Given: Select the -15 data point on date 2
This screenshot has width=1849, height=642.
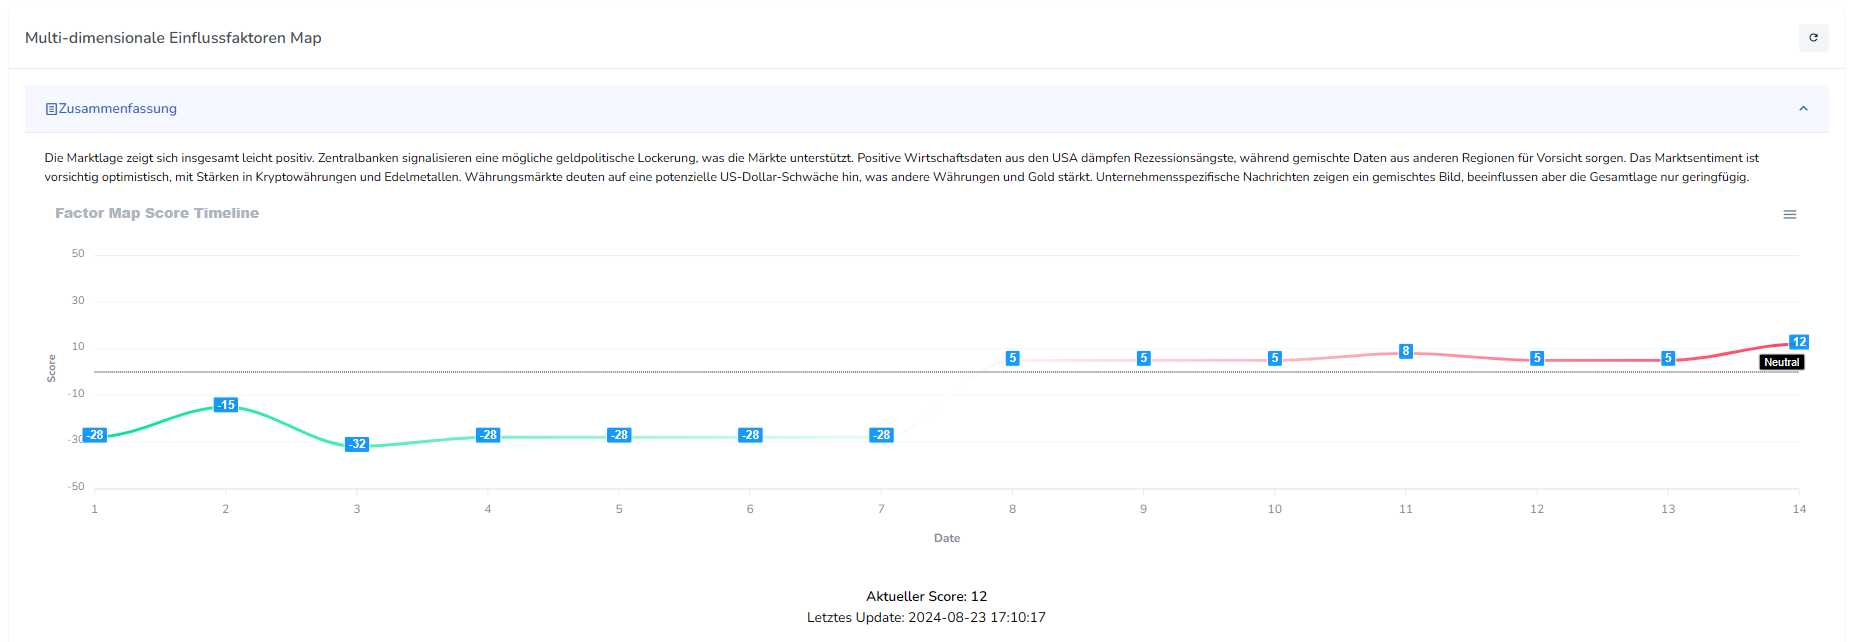Looking at the screenshot, I should [226, 405].
